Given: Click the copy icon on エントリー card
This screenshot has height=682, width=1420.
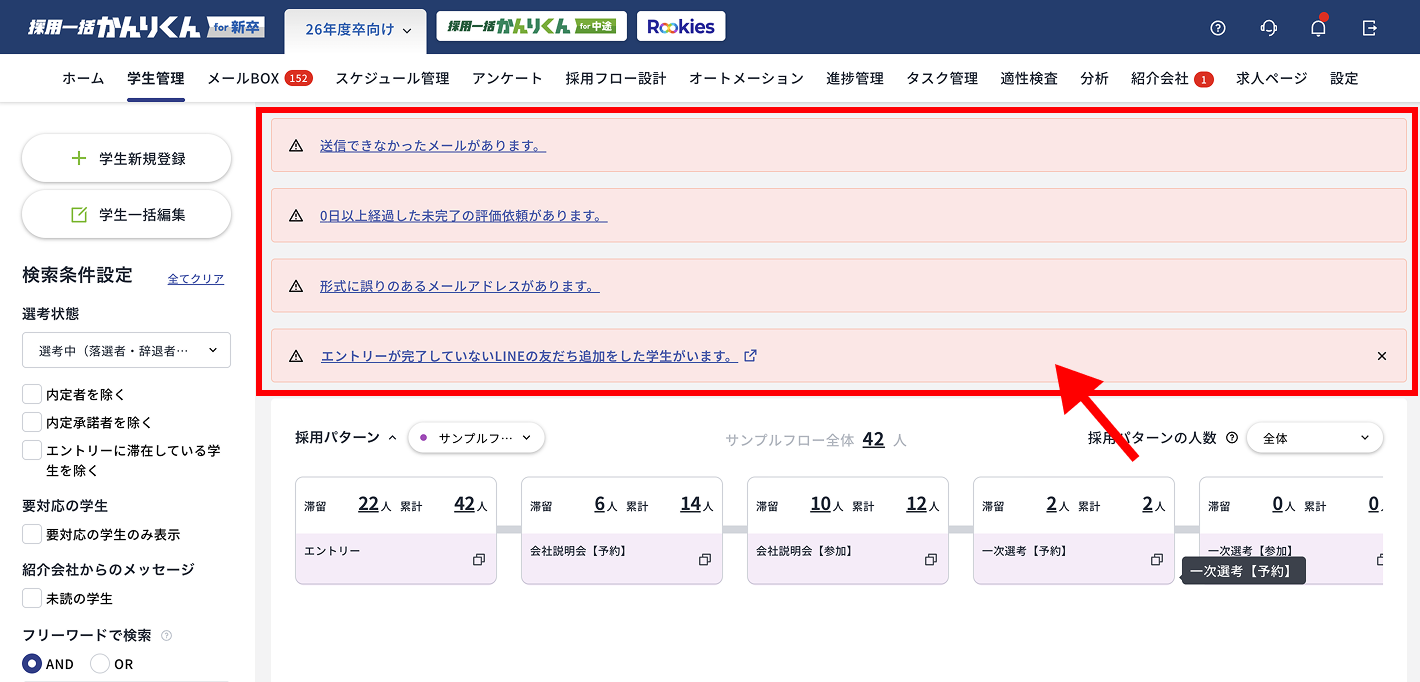Looking at the screenshot, I should (x=479, y=560).
